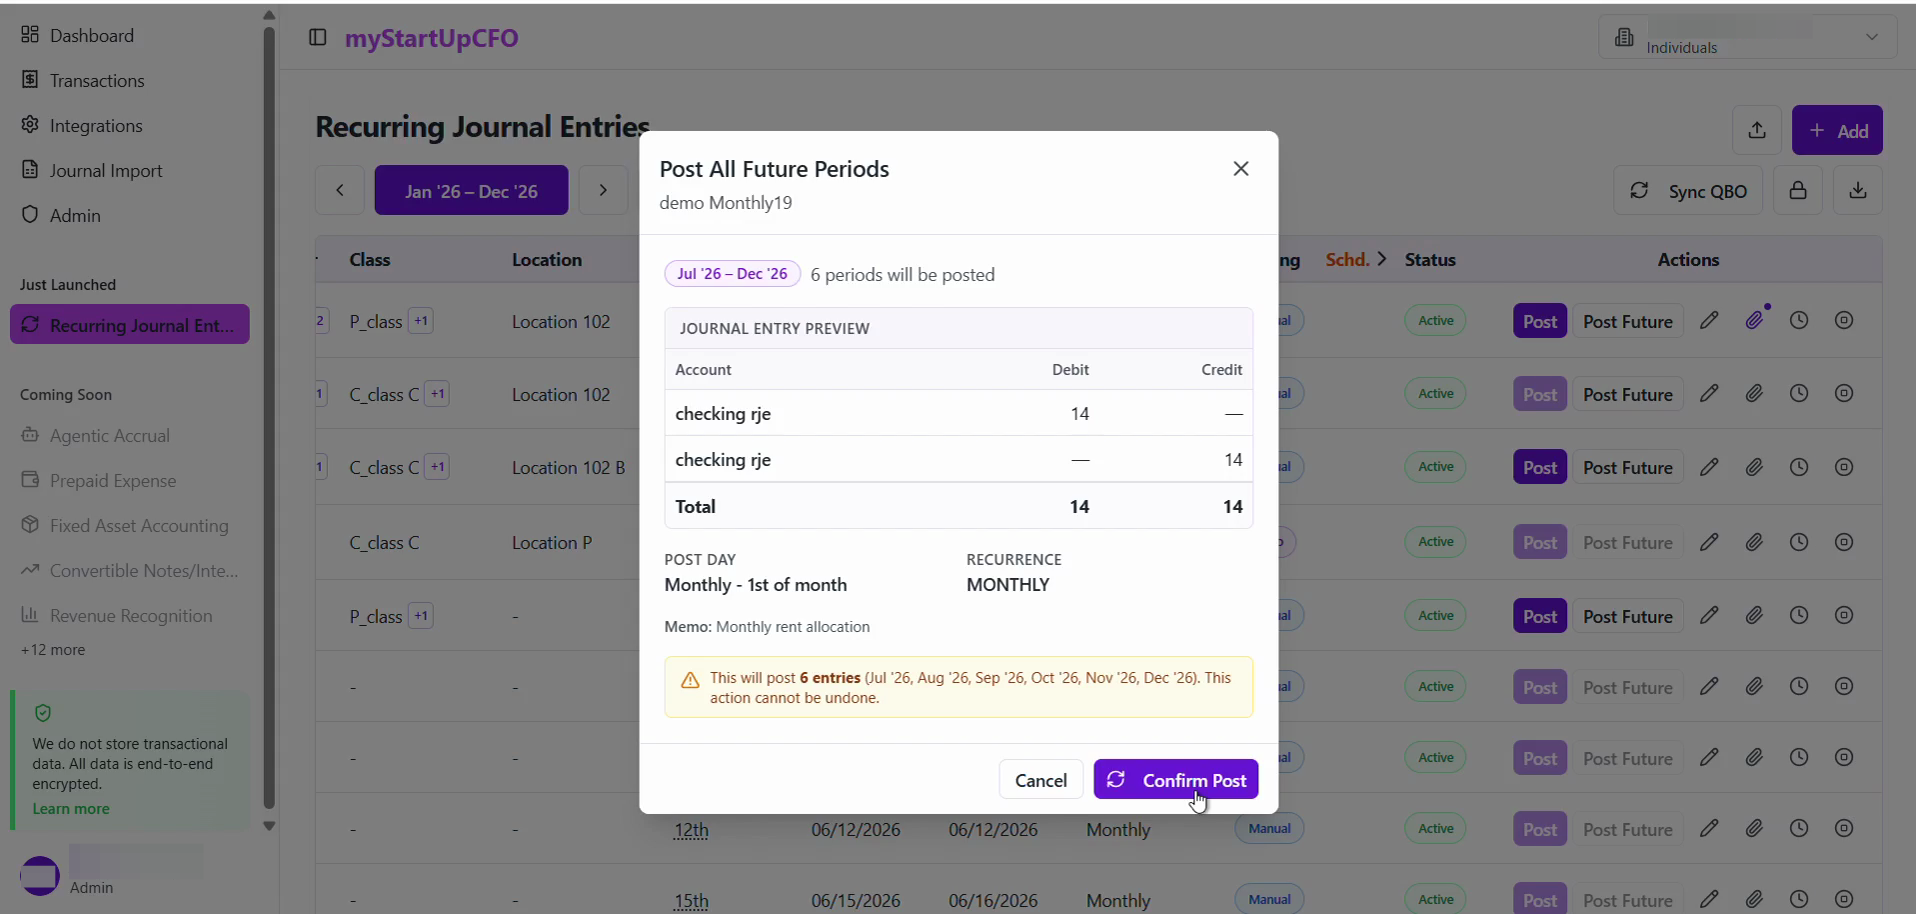Click the lock icon button

tap(1798, 190)
